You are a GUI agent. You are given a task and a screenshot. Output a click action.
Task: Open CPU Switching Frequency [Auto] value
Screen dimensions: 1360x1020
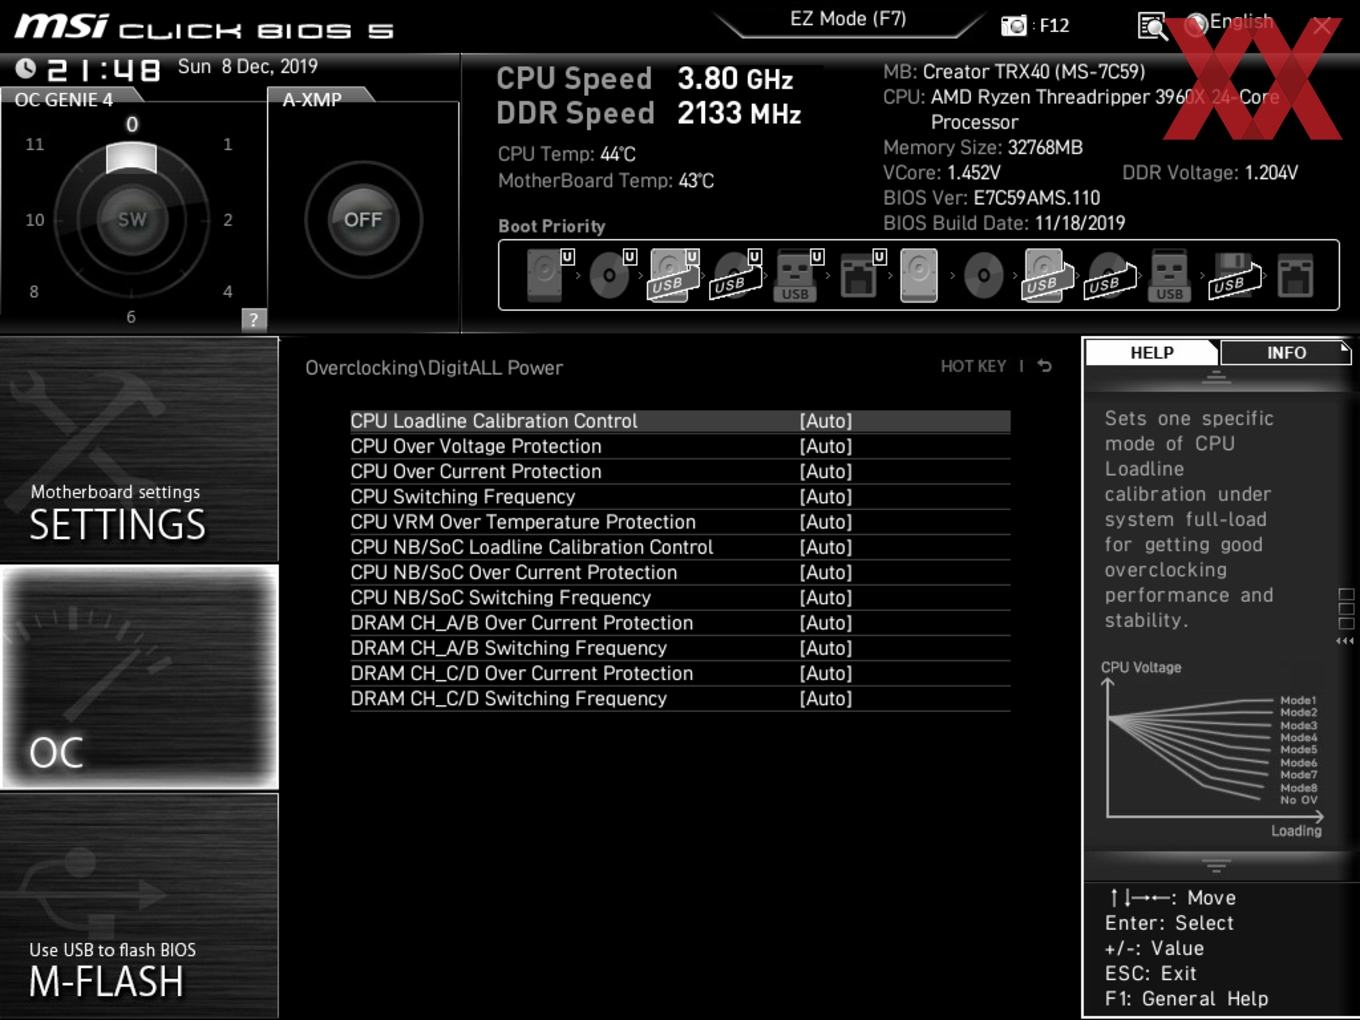pos(826,497)
